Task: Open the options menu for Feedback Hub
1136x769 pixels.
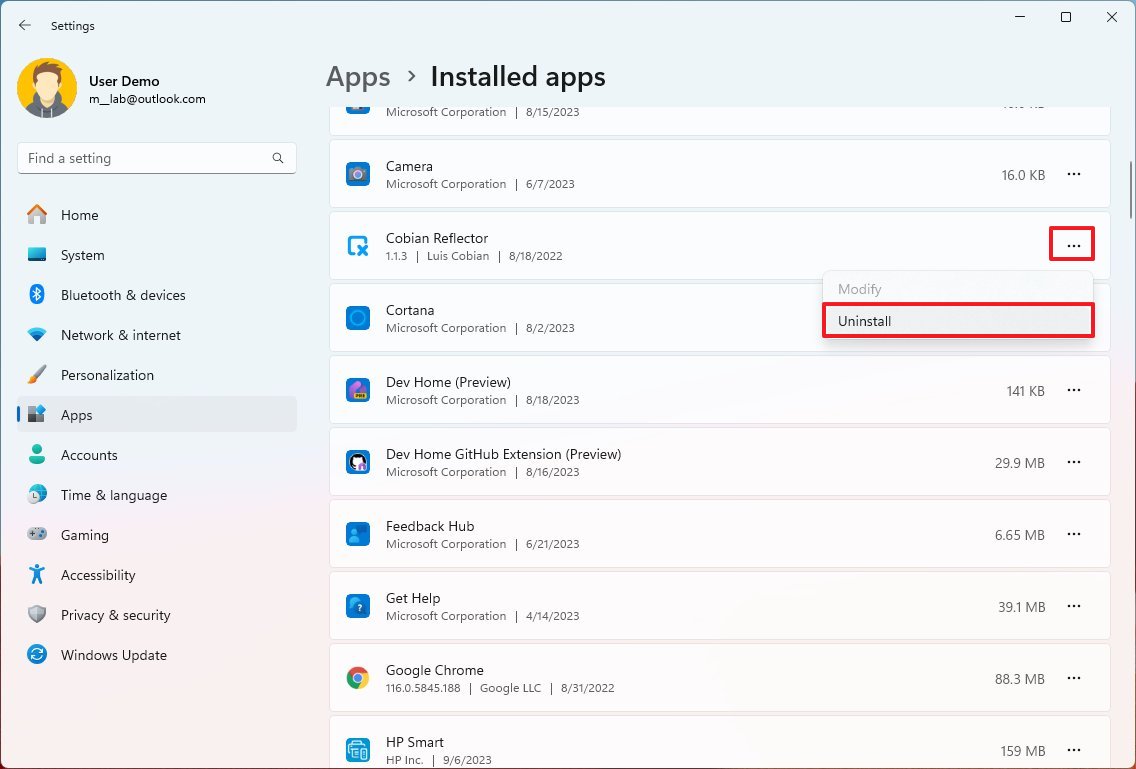Action: [x=1074, y=534]
